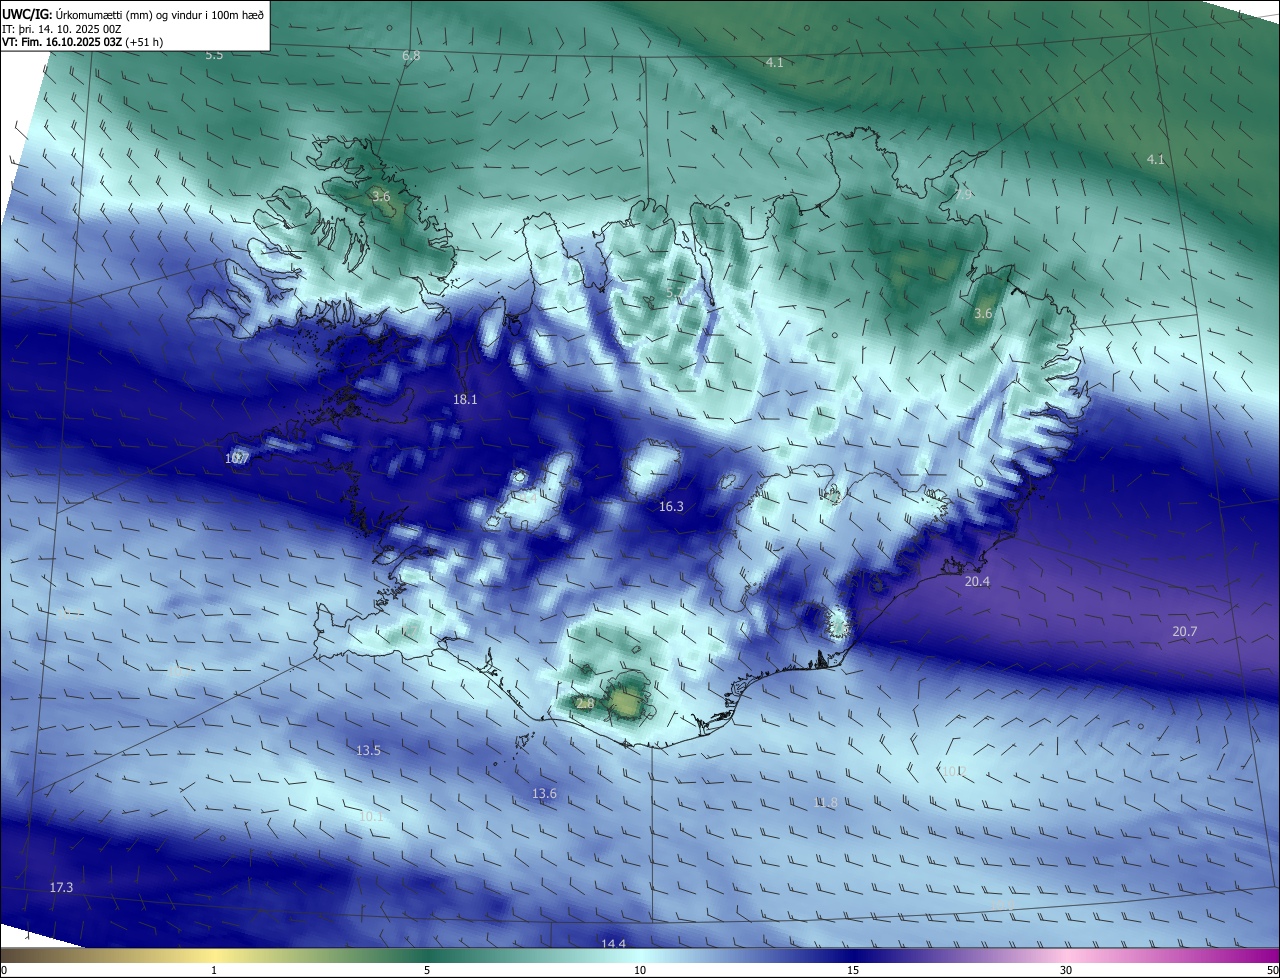
Task: Click the 30 tick on the color scale
Action: point(1066,970)
